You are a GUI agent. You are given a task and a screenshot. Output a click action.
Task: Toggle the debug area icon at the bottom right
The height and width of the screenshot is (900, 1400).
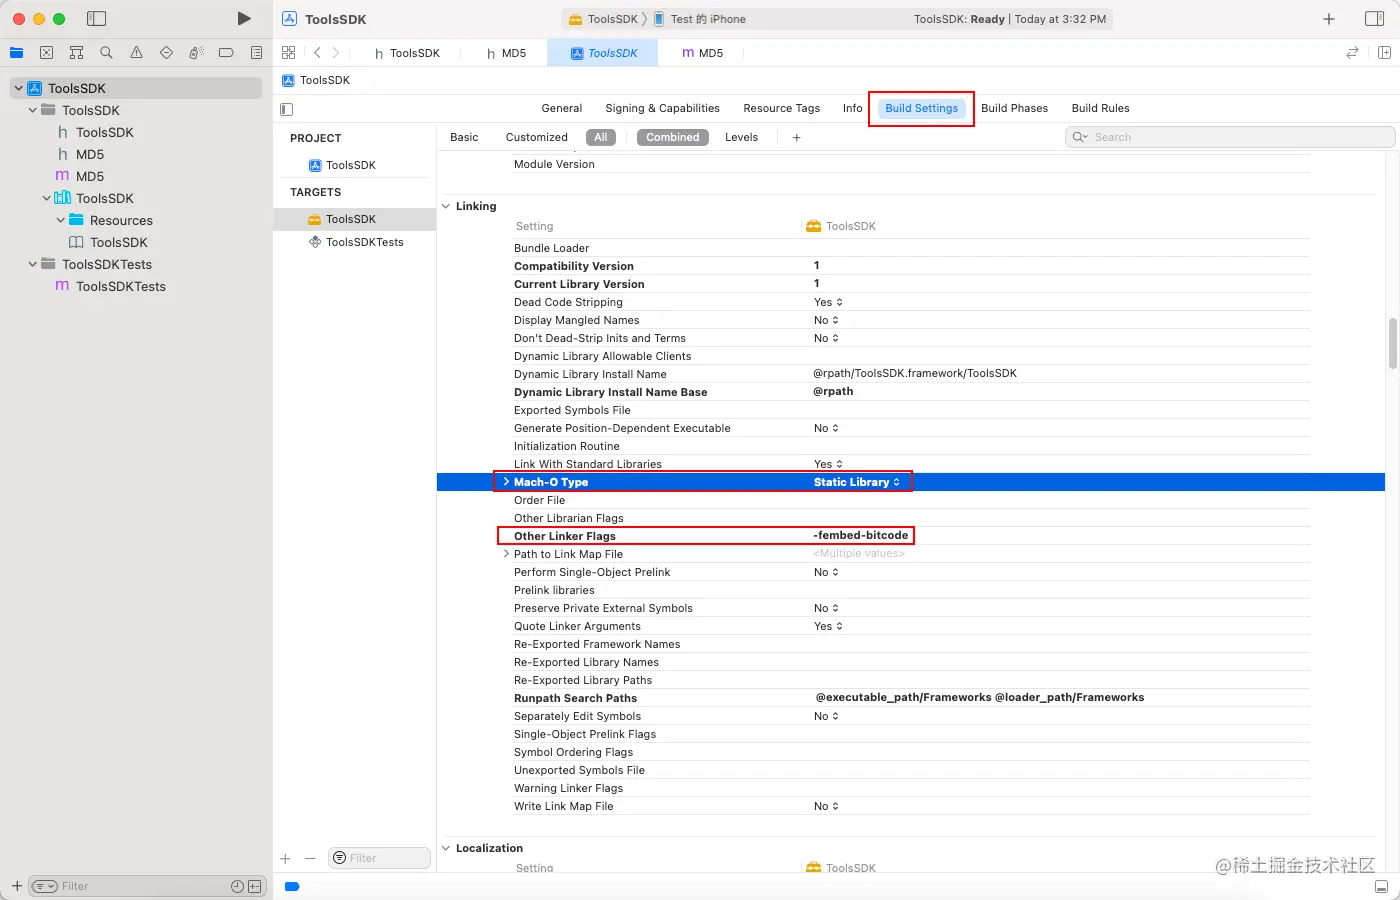(1381, 886)
